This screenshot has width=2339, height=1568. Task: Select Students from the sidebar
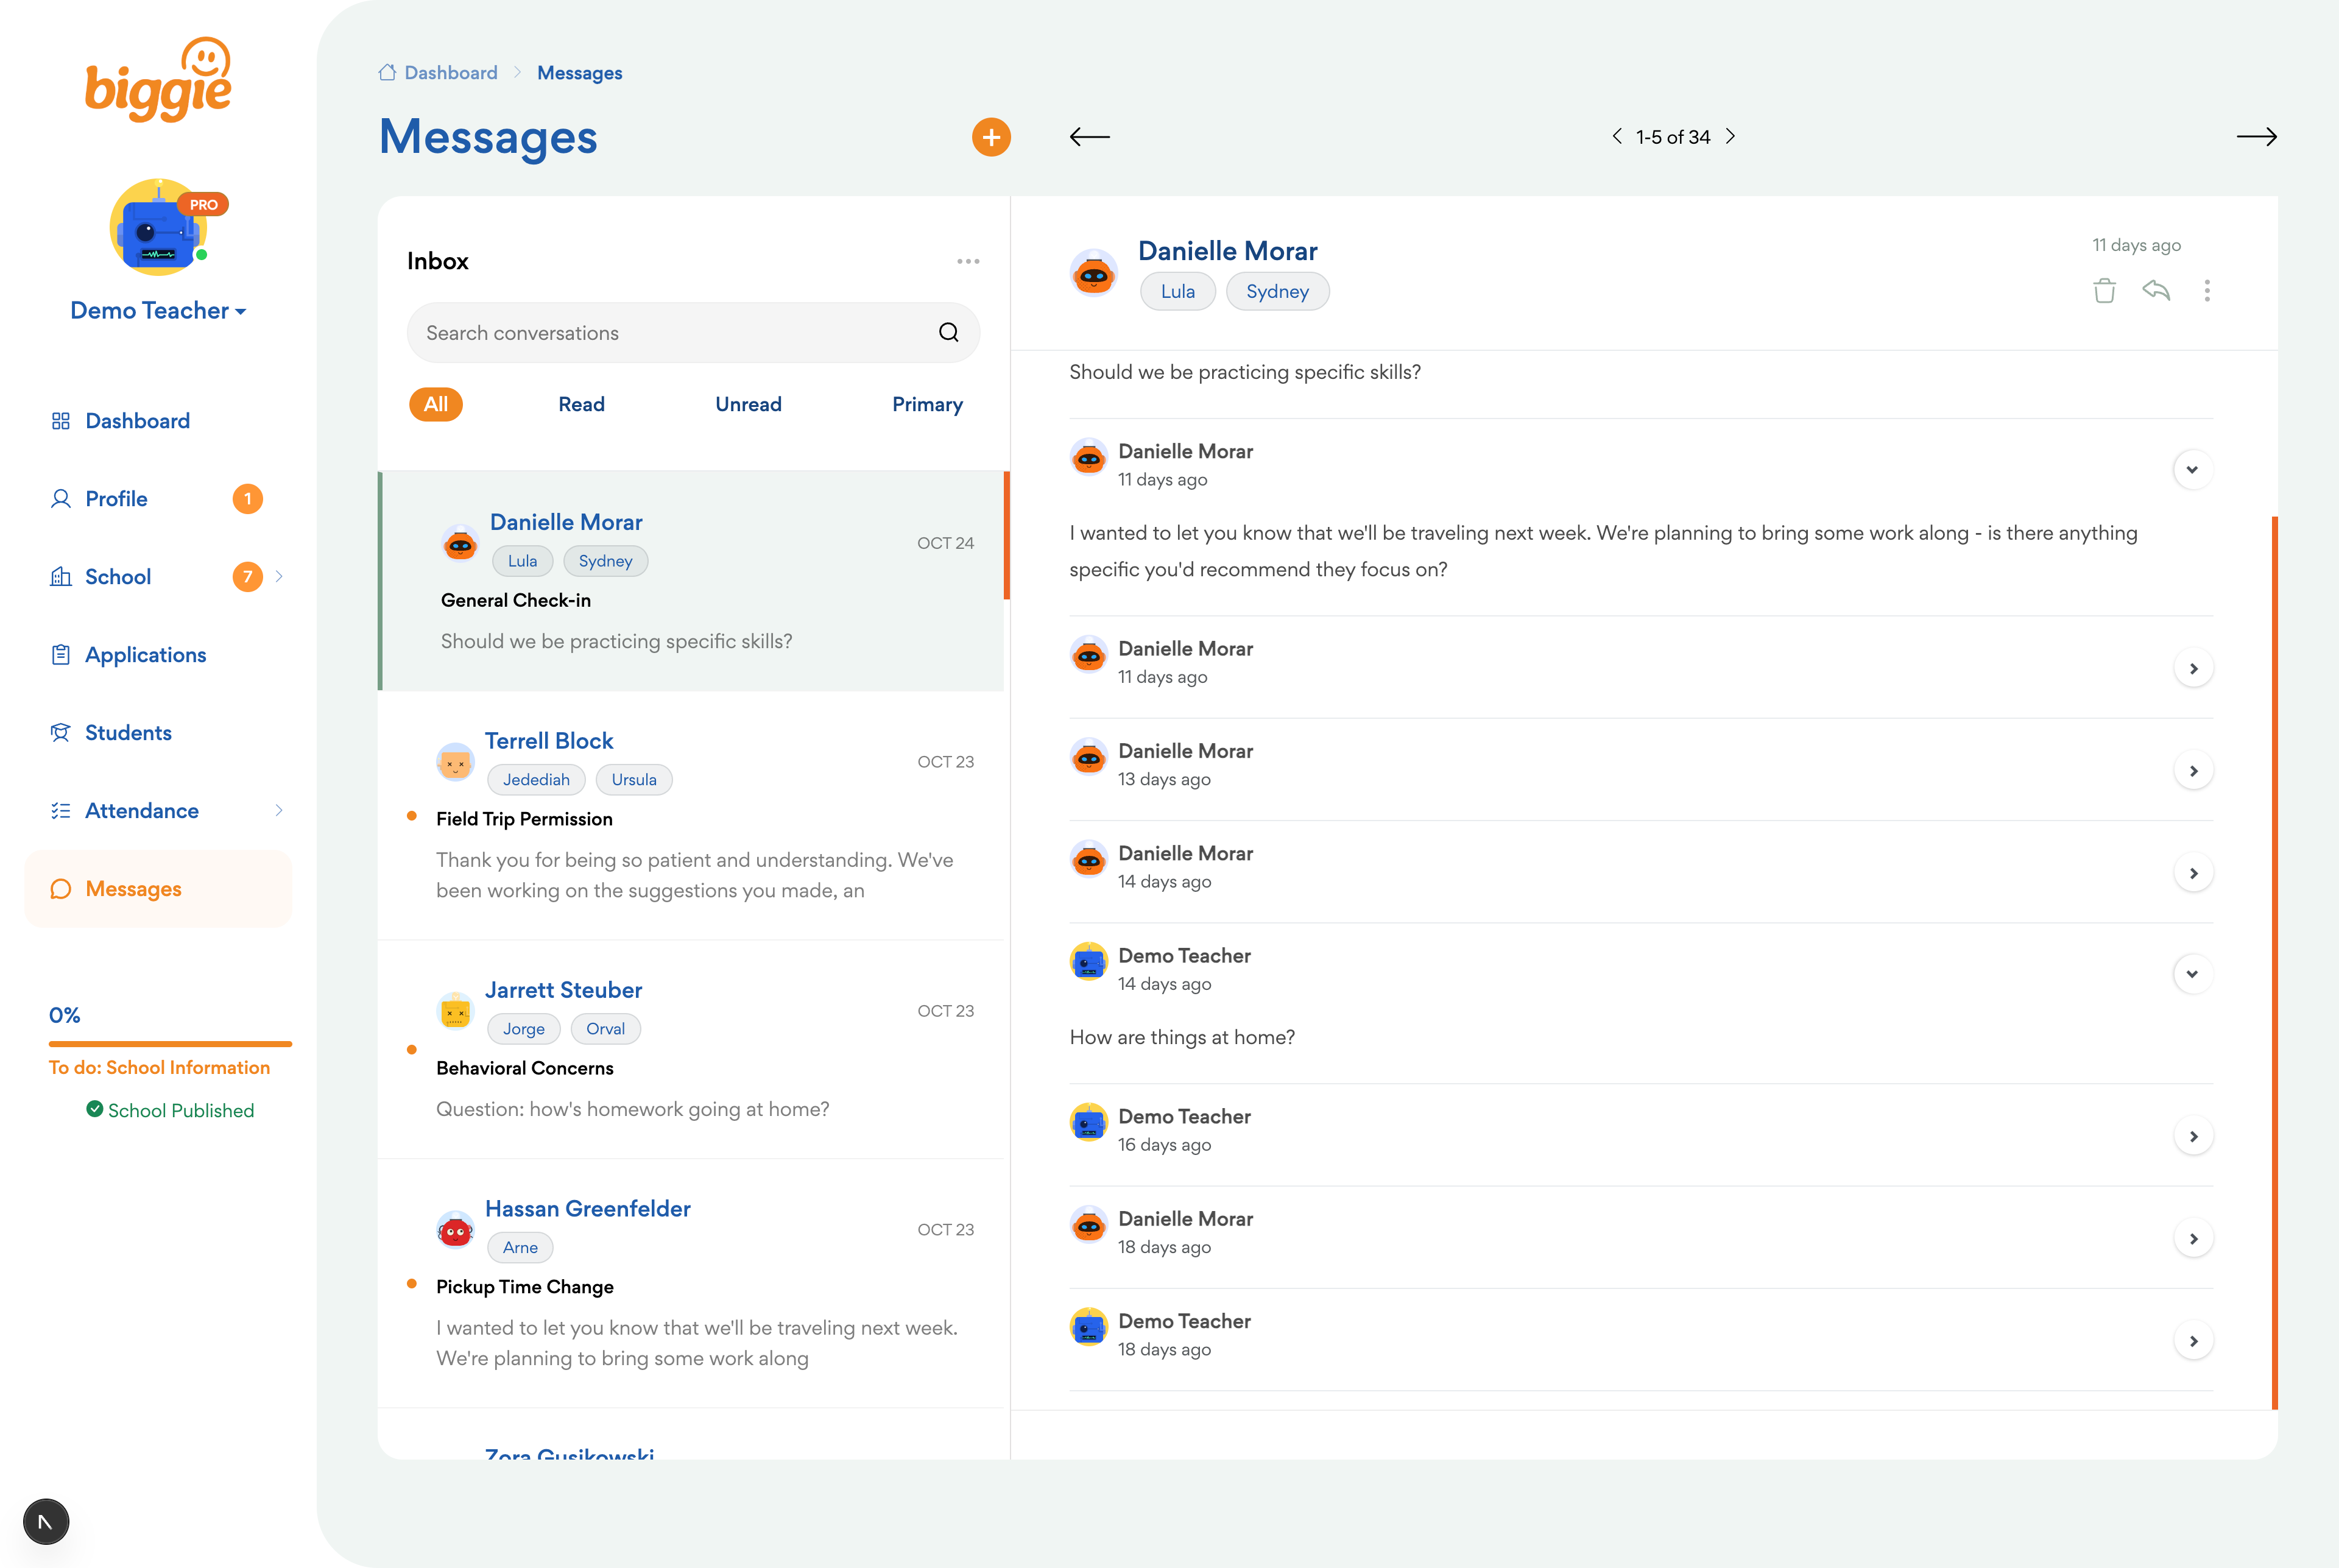pyautogui.click(x=128, y=732)
